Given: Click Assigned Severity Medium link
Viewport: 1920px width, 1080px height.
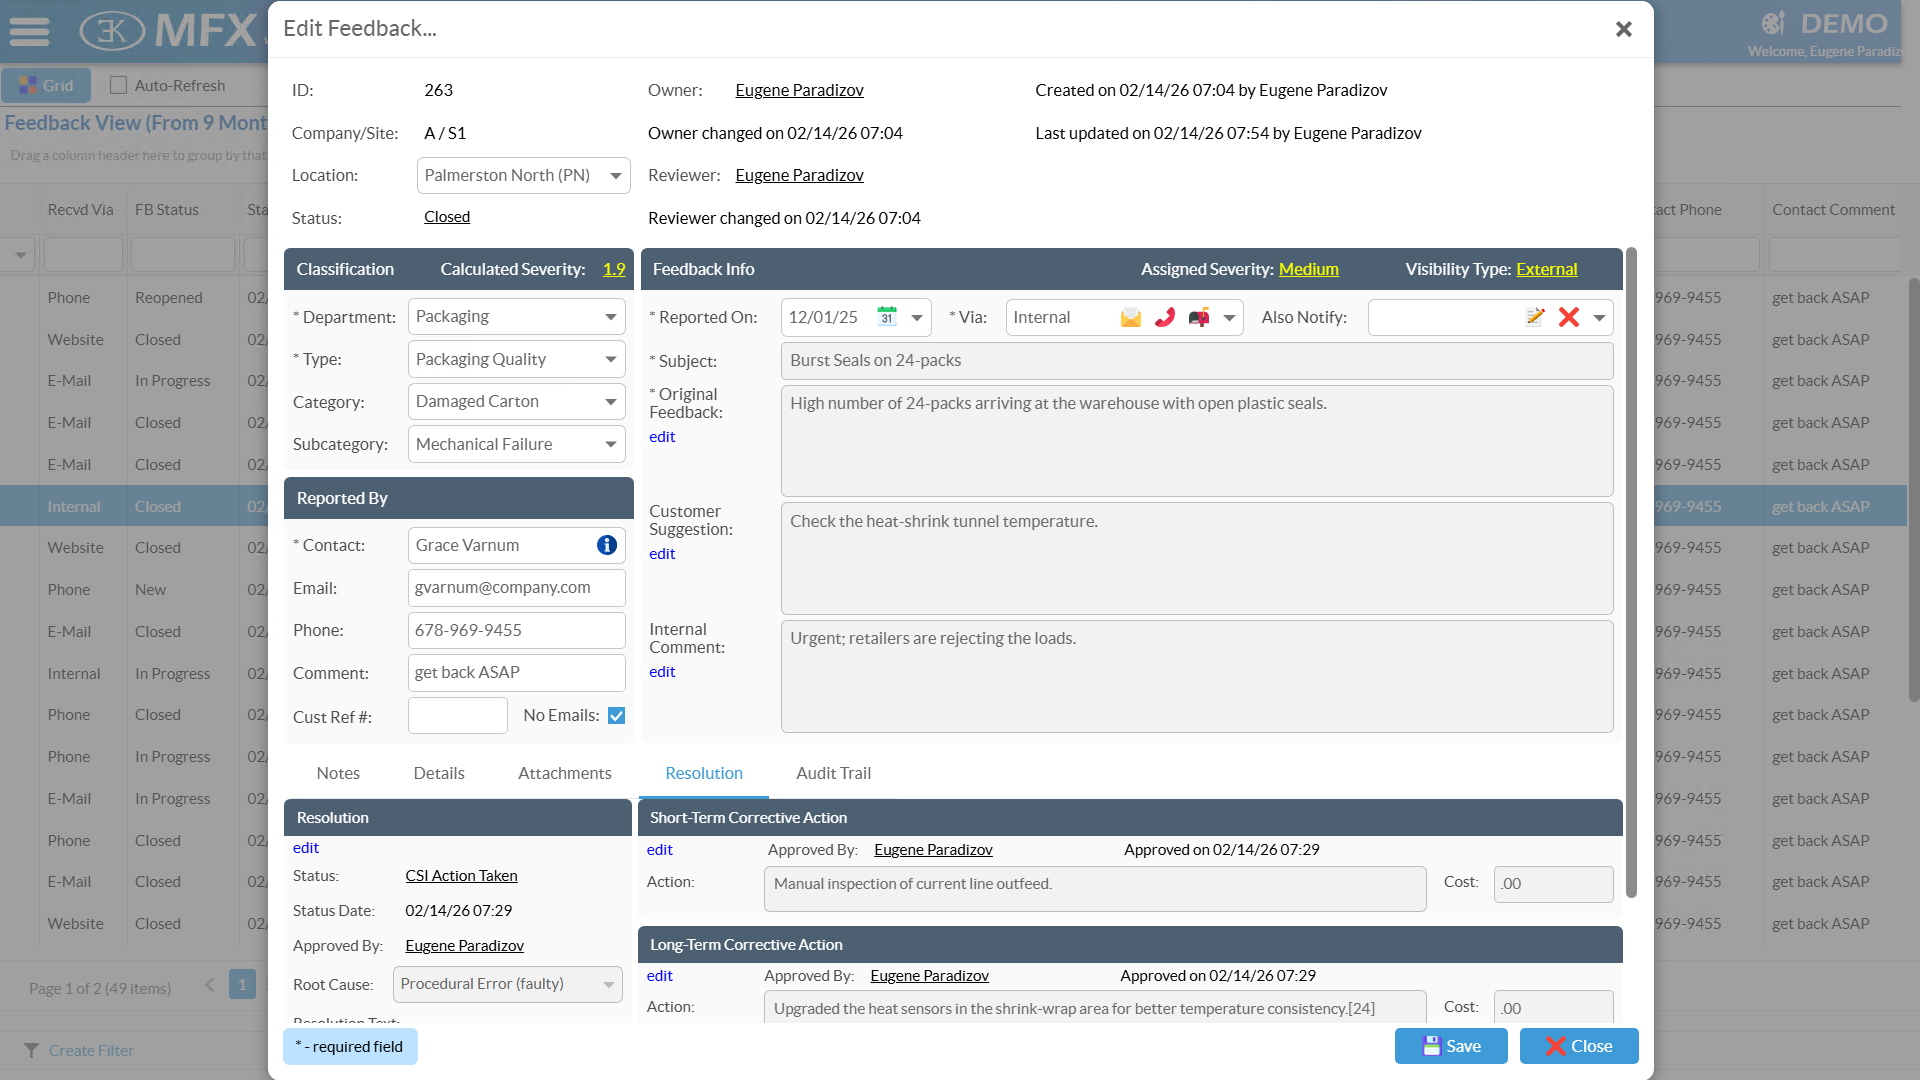Looking at the screenshot, I should 1308,269.
